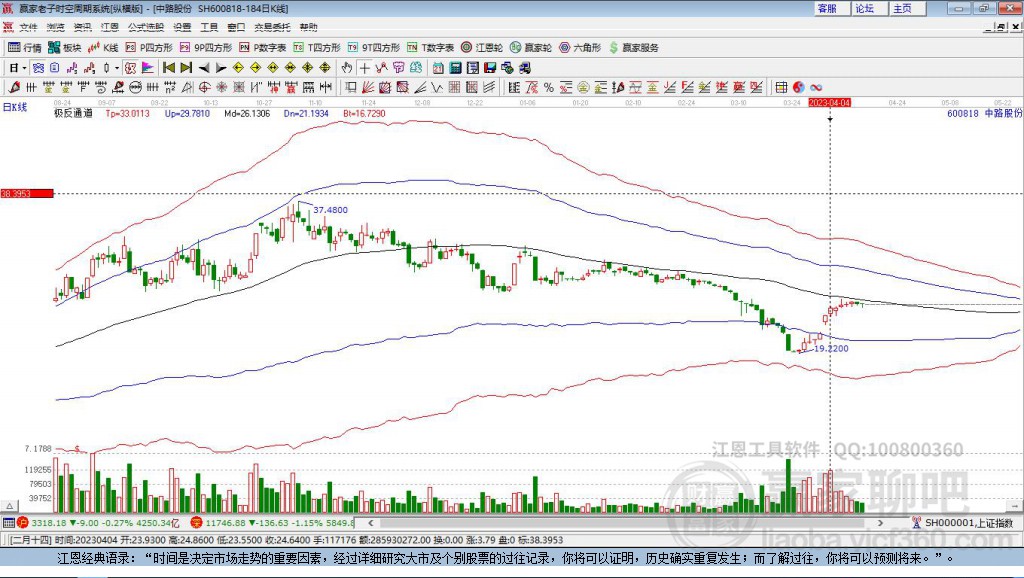Viewport: 1024px width, 578px height.
Task: Open the 江恩轮 Gann wheel
Action: tap(482, 48)
